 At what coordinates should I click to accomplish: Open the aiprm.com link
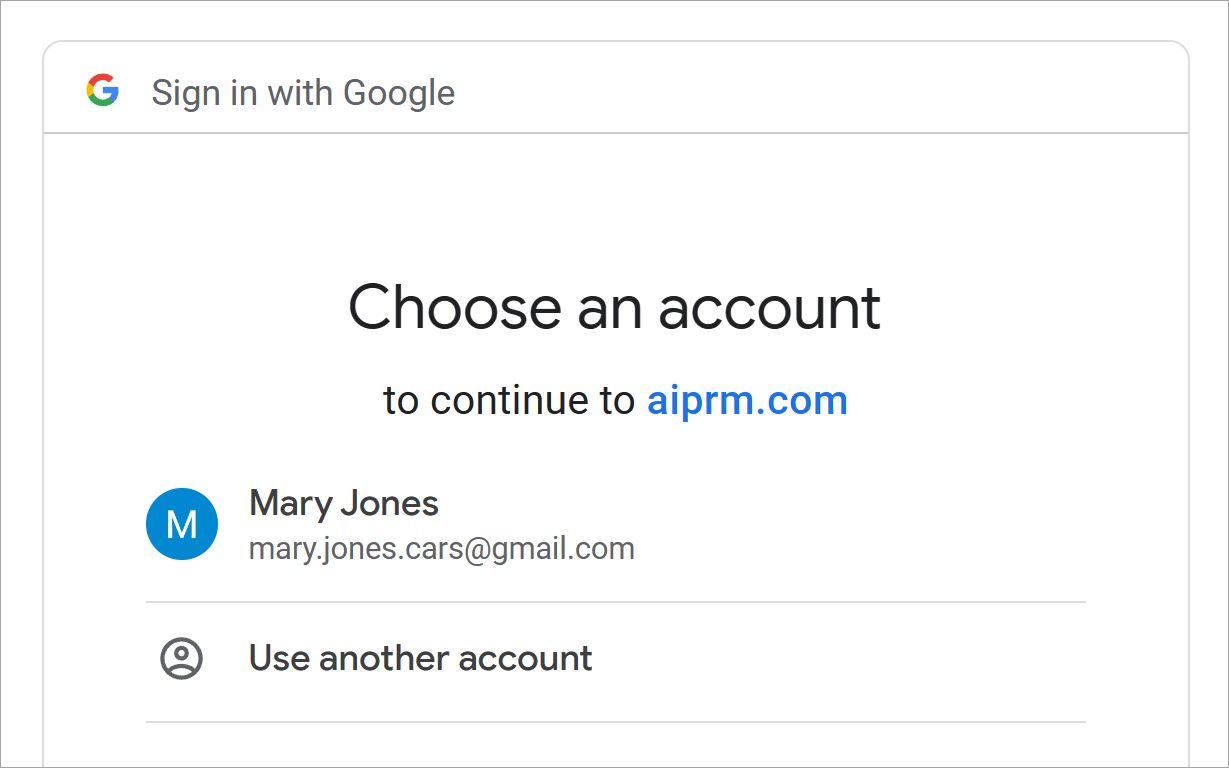(747, 401)
